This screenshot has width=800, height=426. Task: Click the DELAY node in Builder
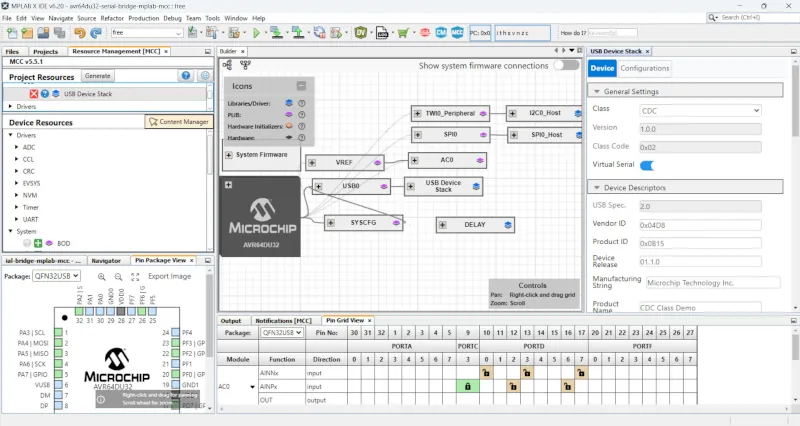pos(475,225)
